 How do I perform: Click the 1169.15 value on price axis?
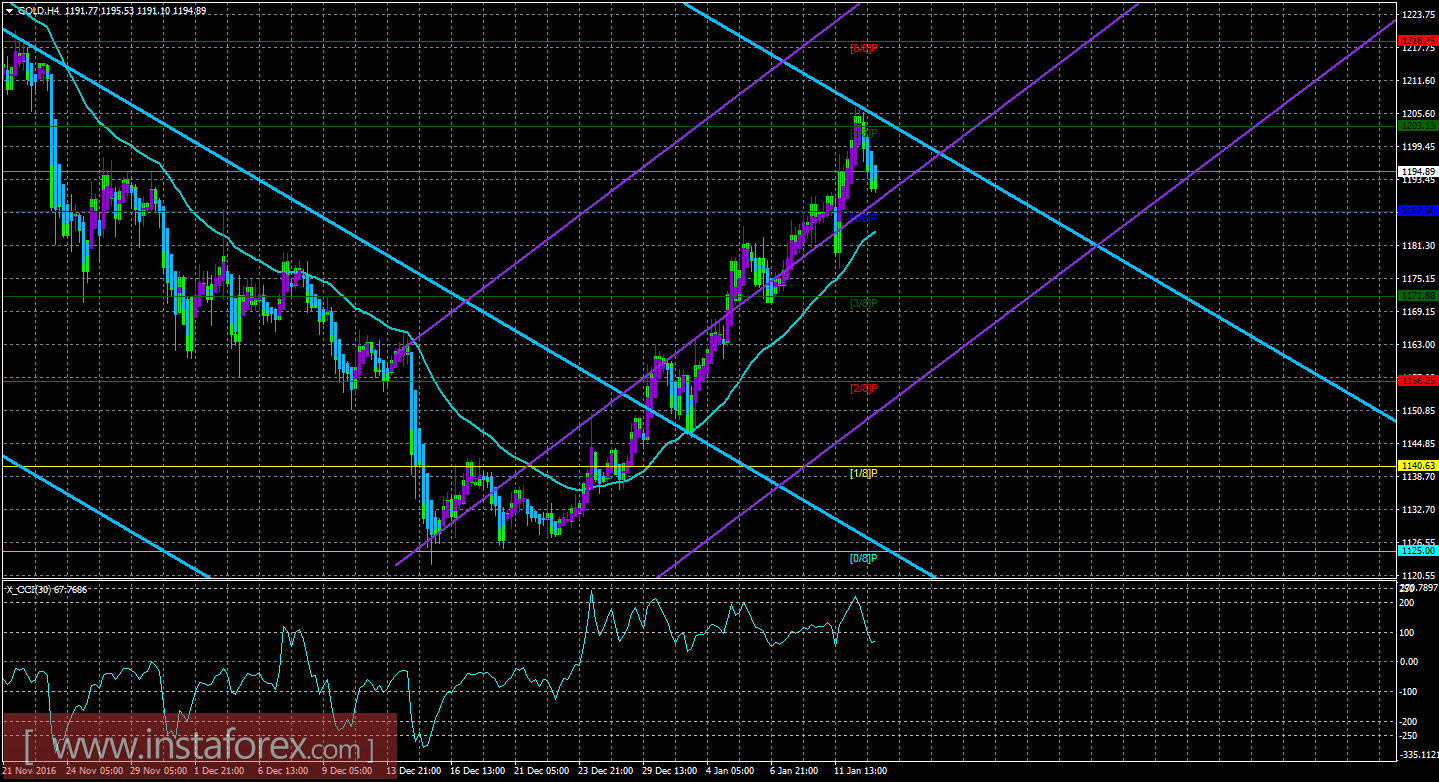[x=1419, y=312]
